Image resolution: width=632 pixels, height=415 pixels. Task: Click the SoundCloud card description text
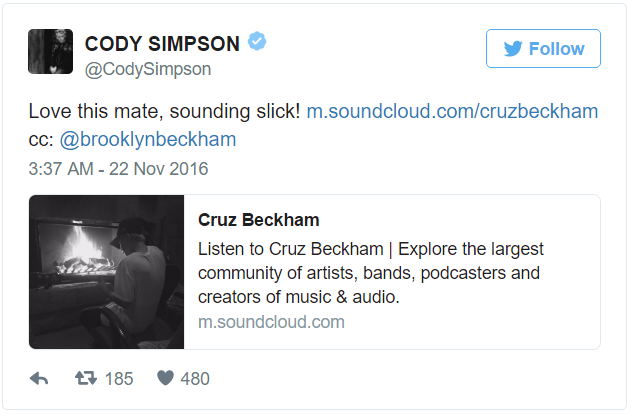370,272
